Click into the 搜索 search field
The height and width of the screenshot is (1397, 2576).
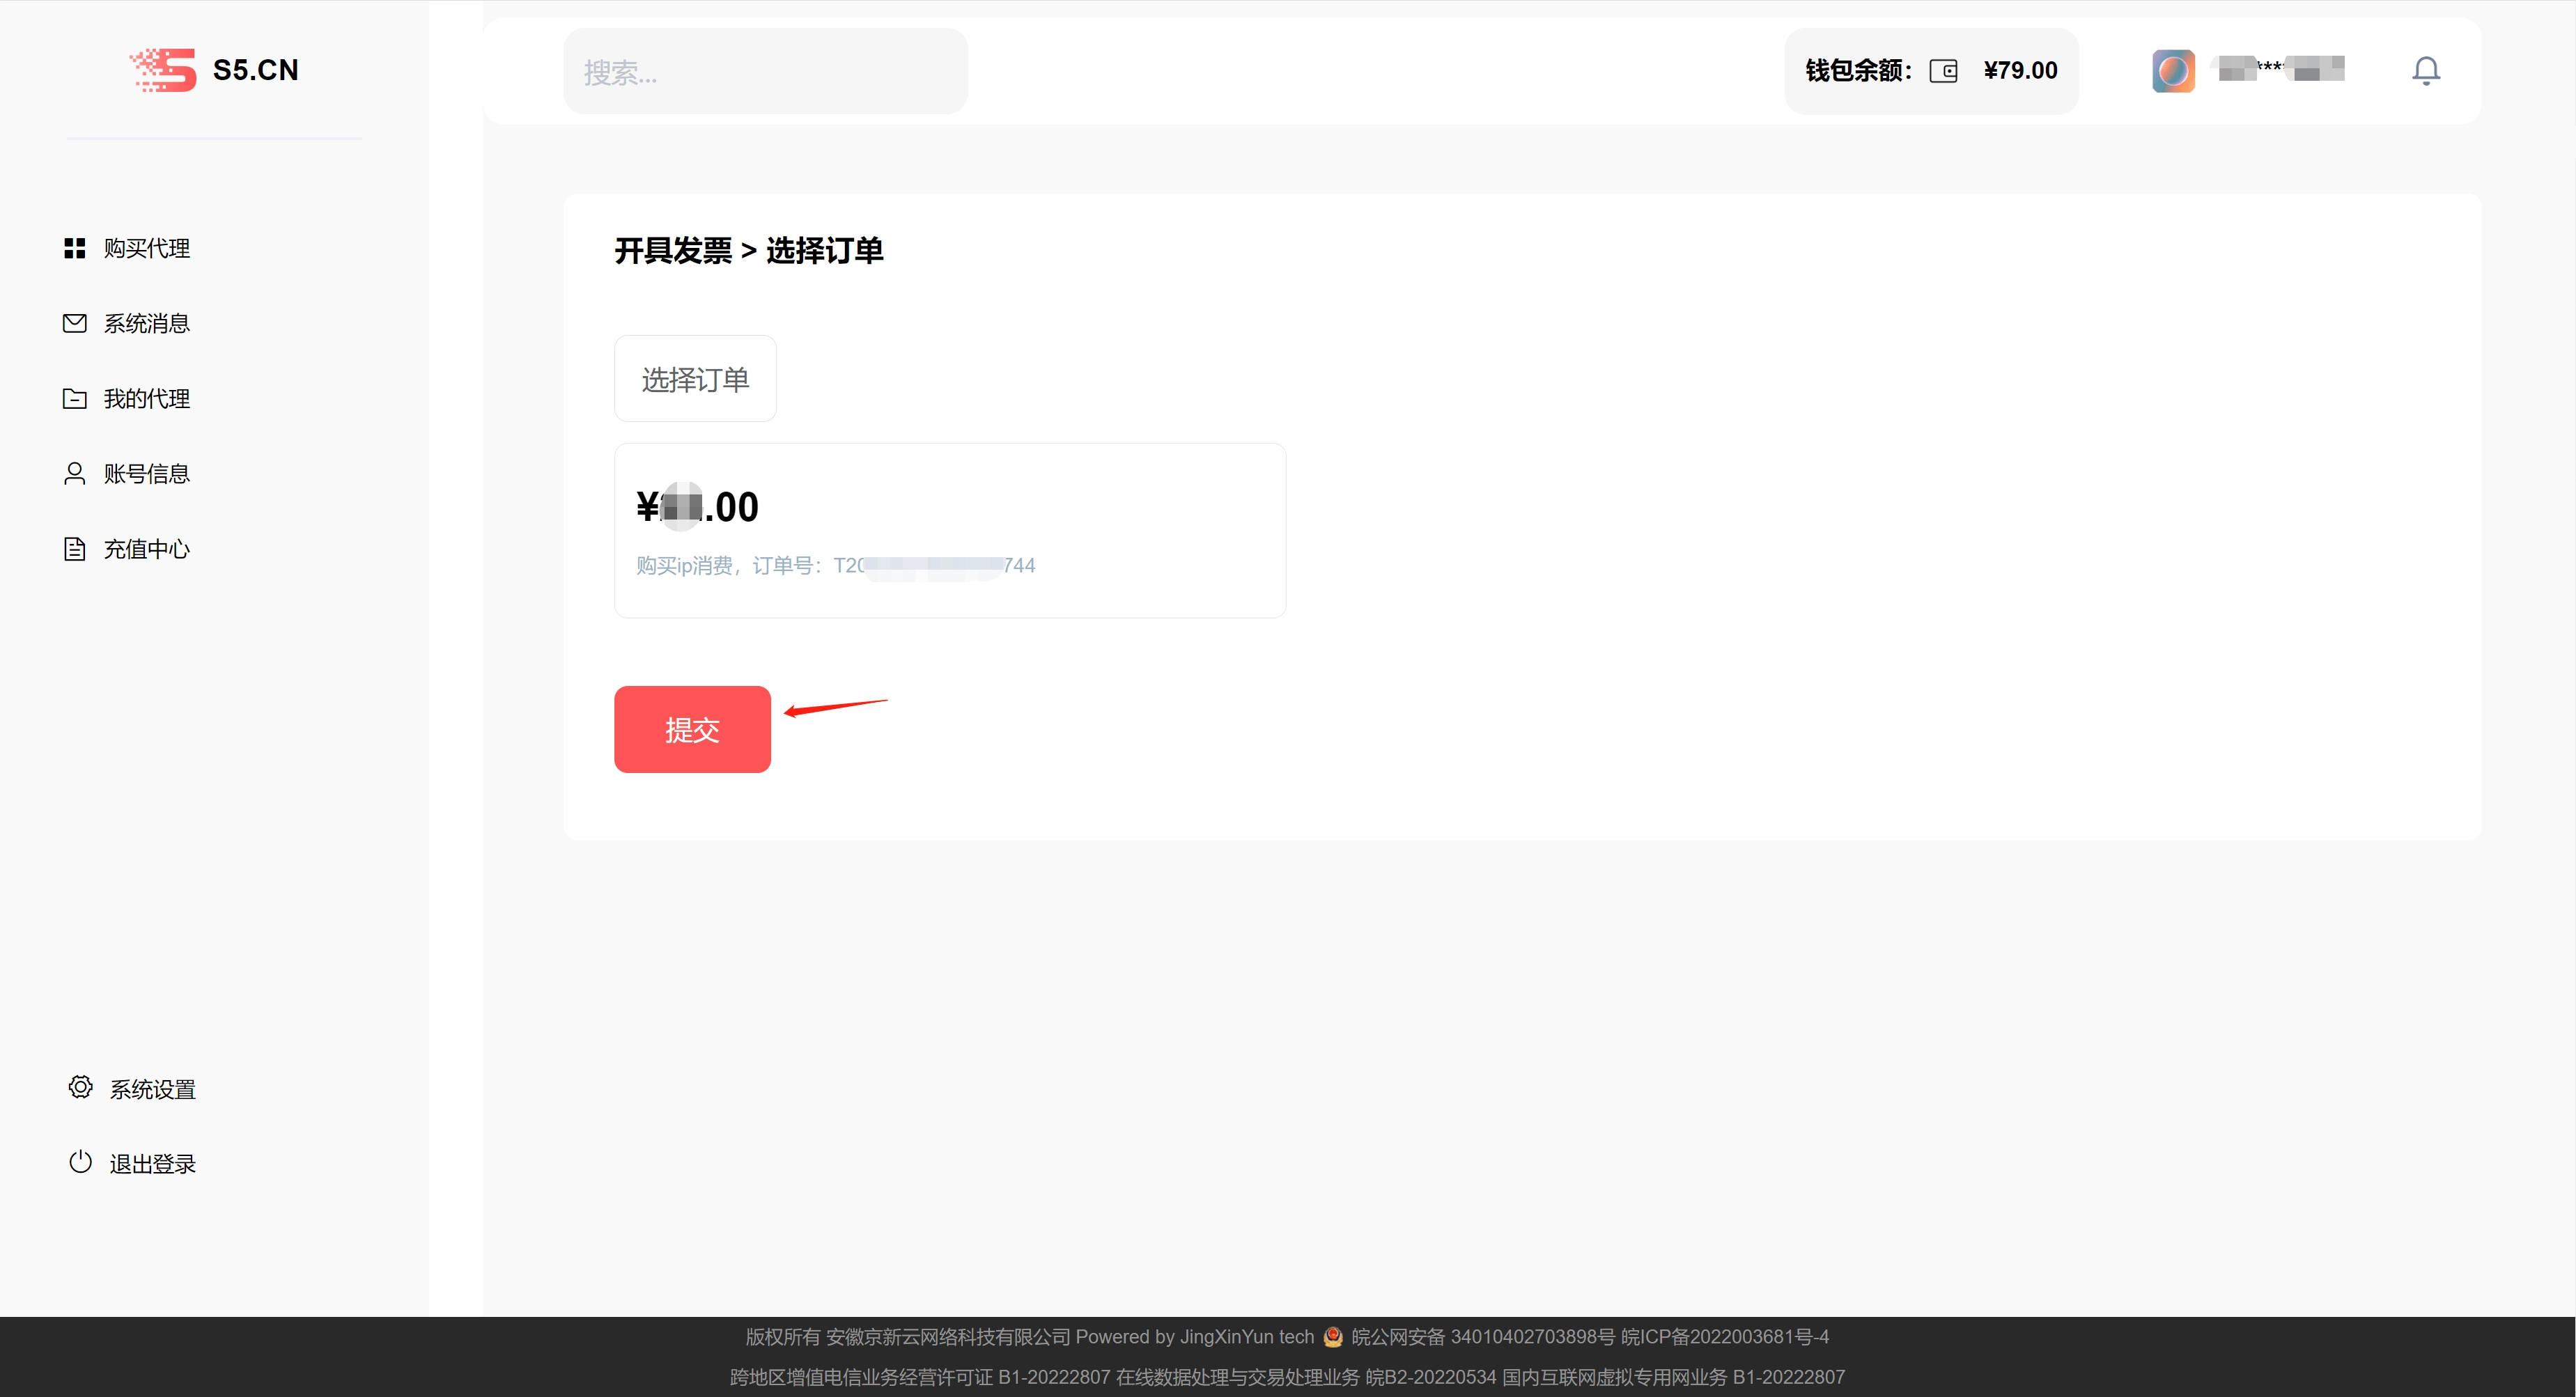pos(765,72)
